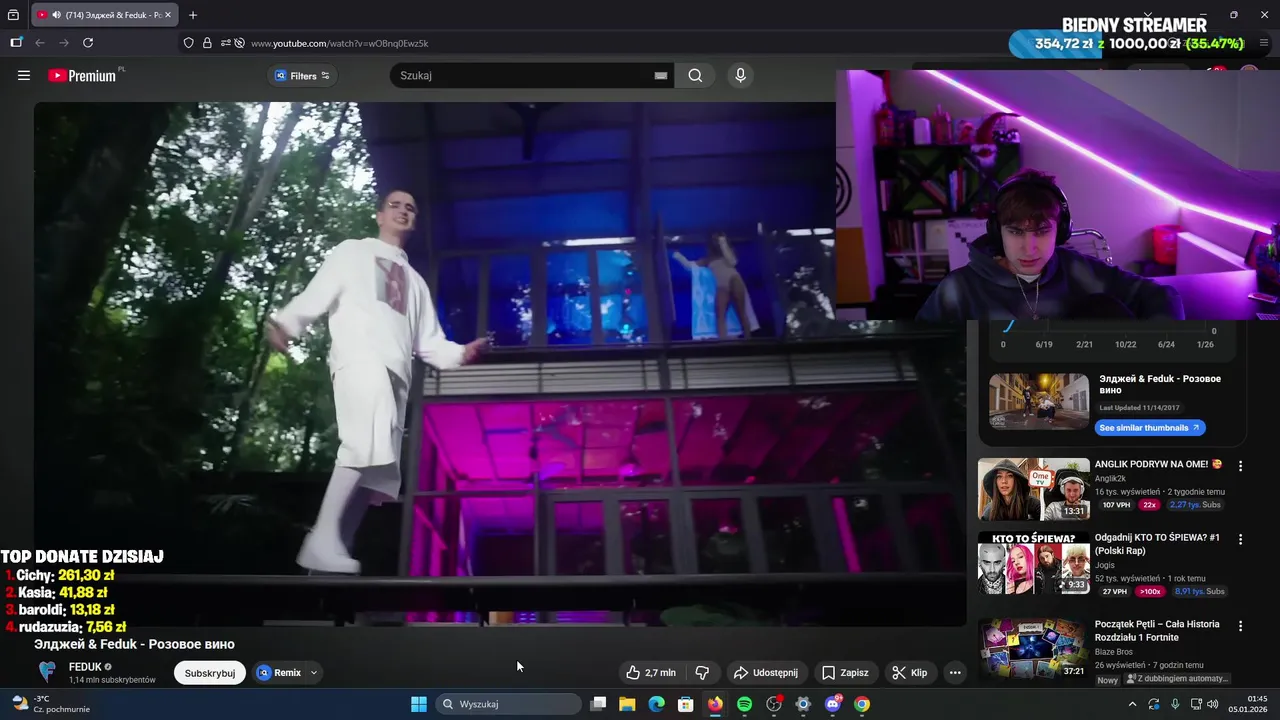
Task: Show site security padlock info
Action: pyautogui.click(x=207, y=43)
